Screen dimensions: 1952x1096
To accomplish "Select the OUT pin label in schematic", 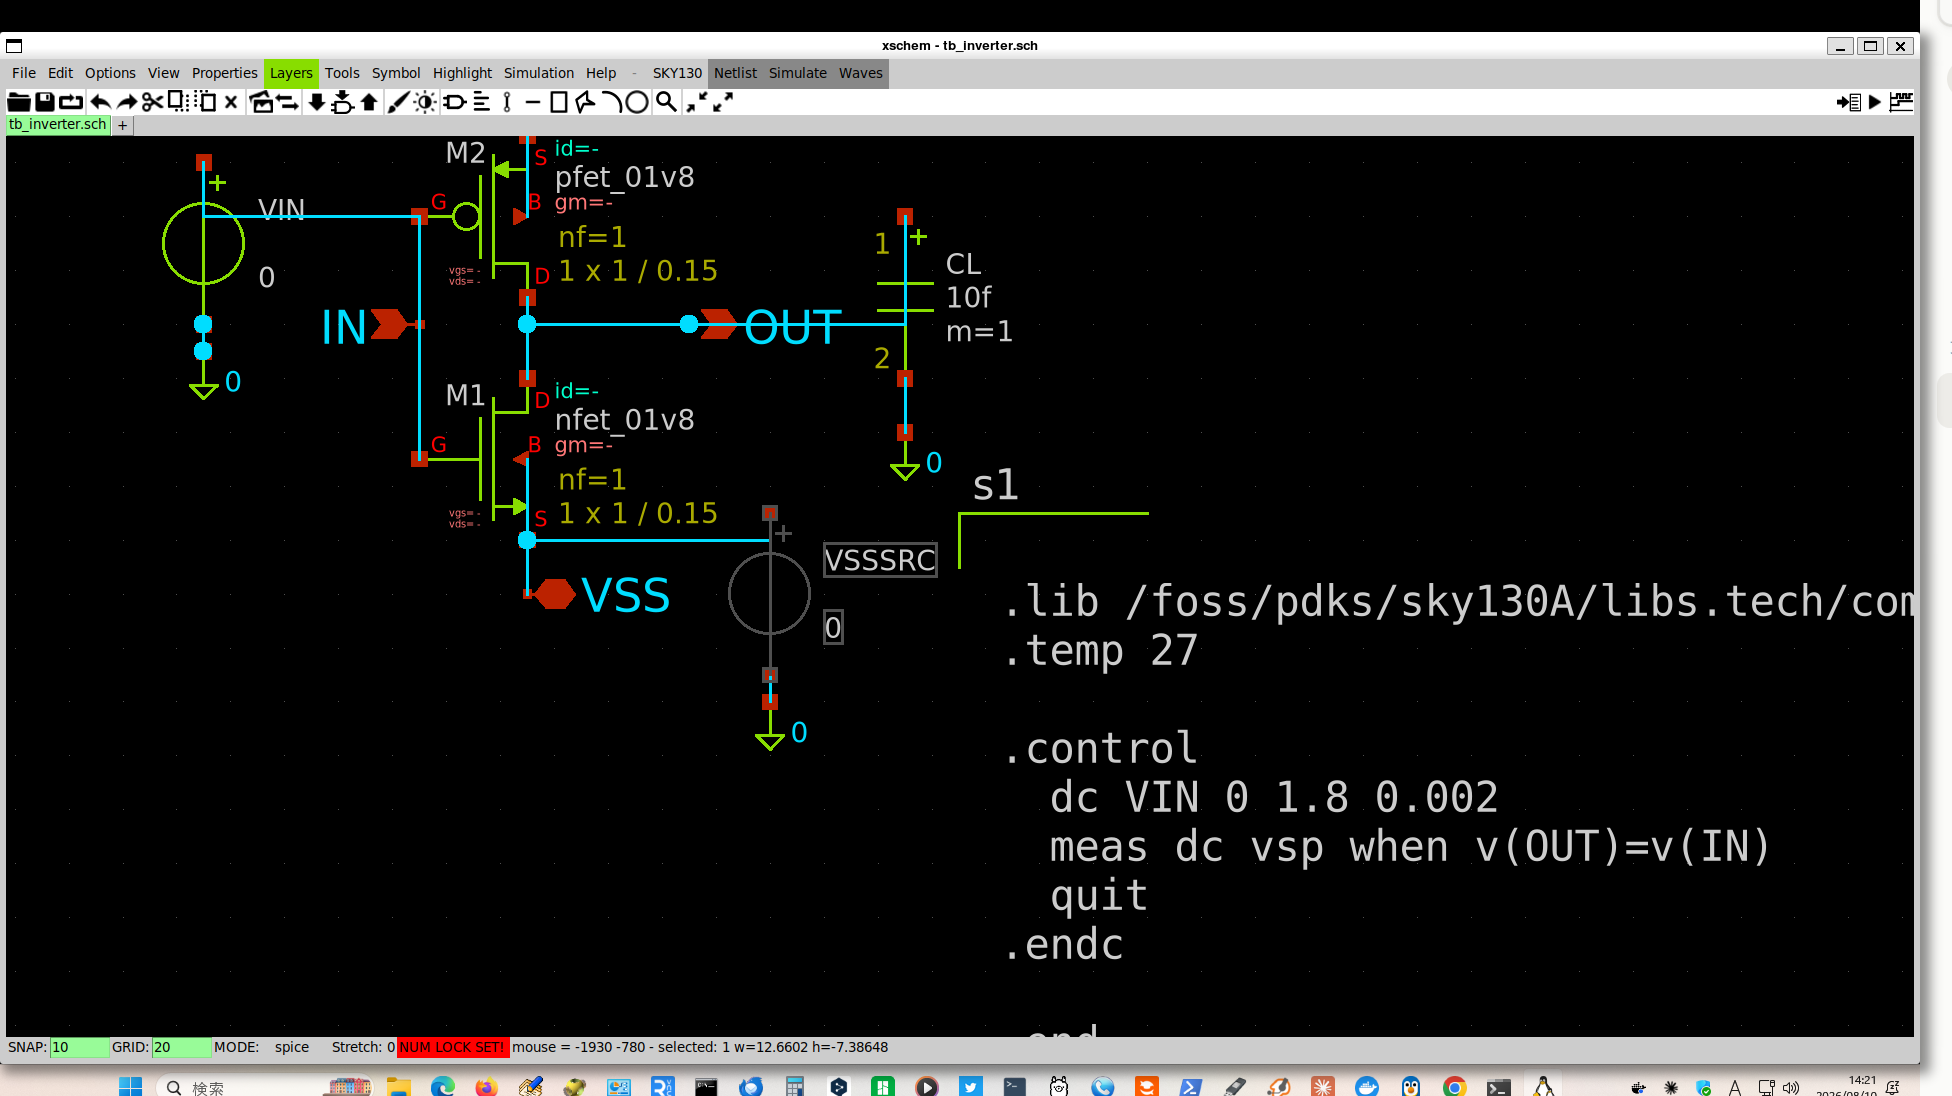I will click(x=793, y=327).
